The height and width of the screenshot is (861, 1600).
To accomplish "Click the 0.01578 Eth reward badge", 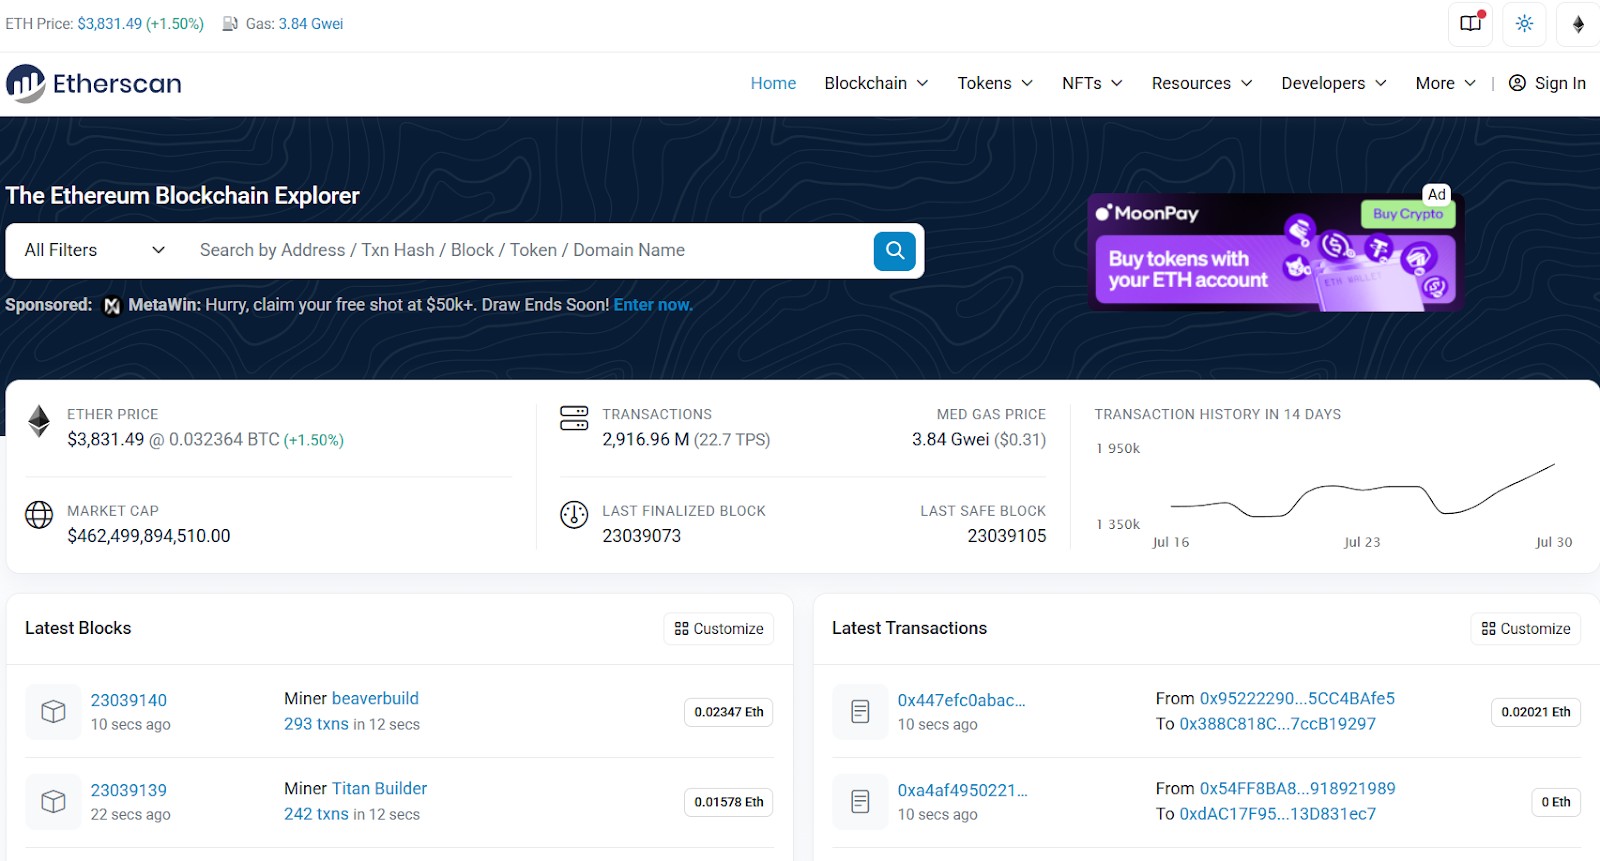I will point(729,802).
